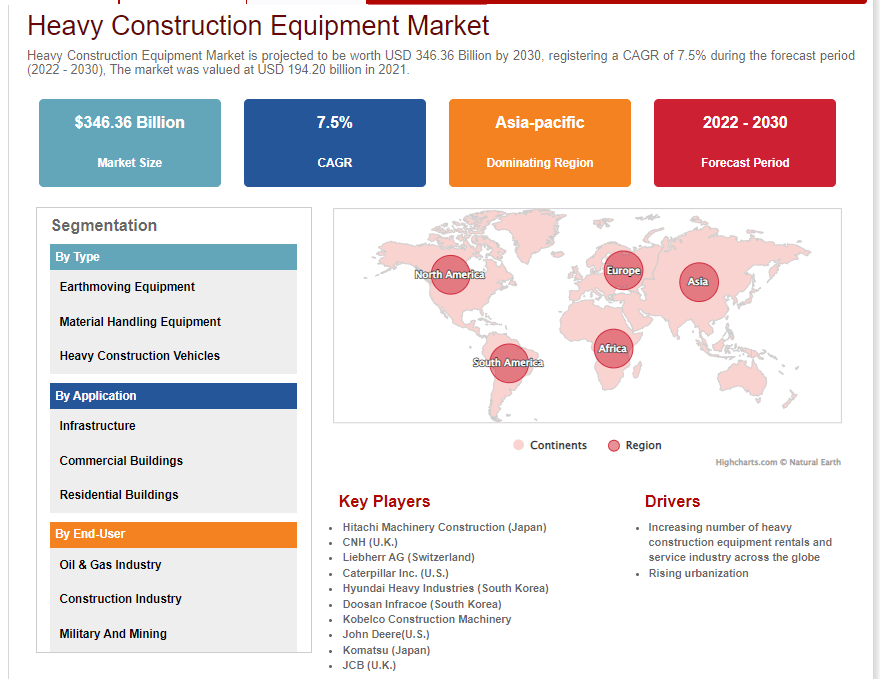Image resolution: width=880 pixels, height=679 pixels.
Task: Select Earthmoving Equipment under By Type
Action: (127, 287)
